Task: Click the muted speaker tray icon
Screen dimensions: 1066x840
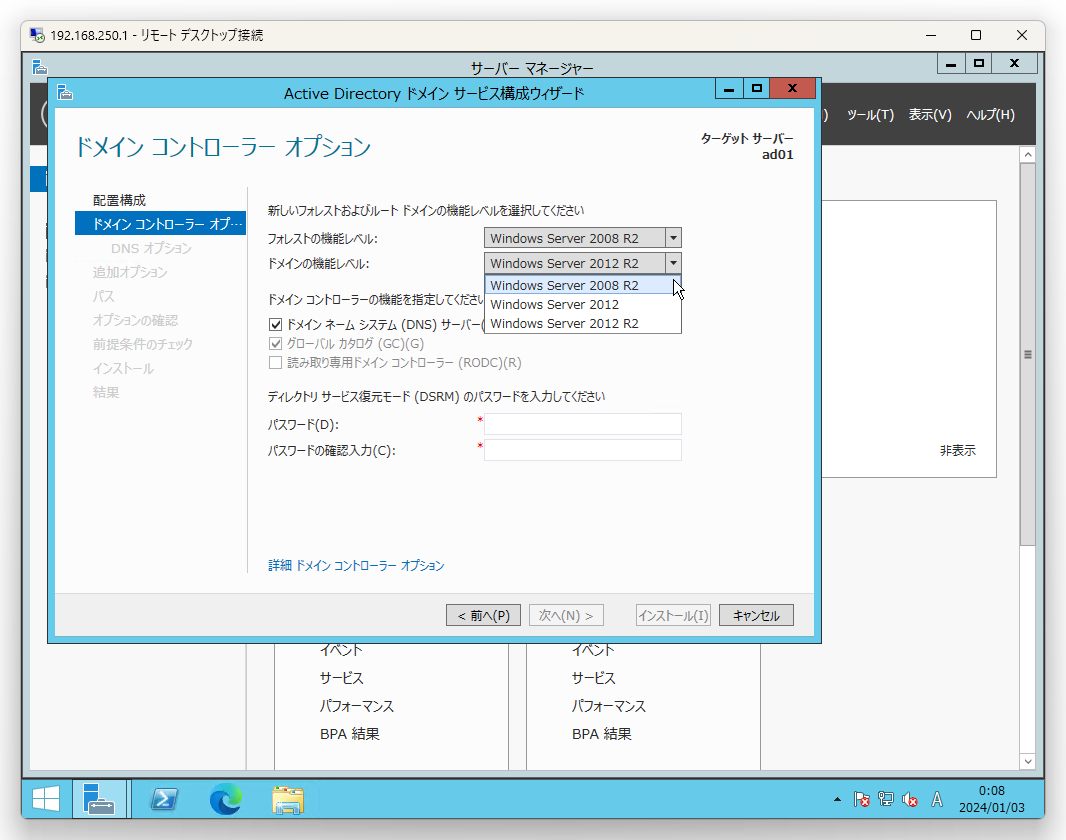Action: (x=910, y=800)
